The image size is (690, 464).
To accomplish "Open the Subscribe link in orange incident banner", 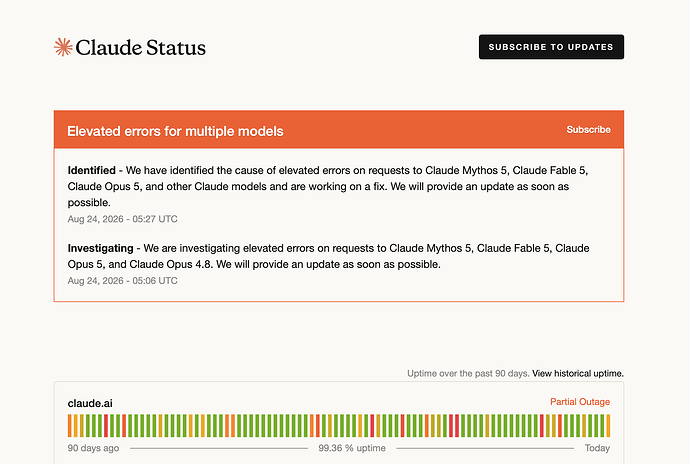I will coord(588,129).
